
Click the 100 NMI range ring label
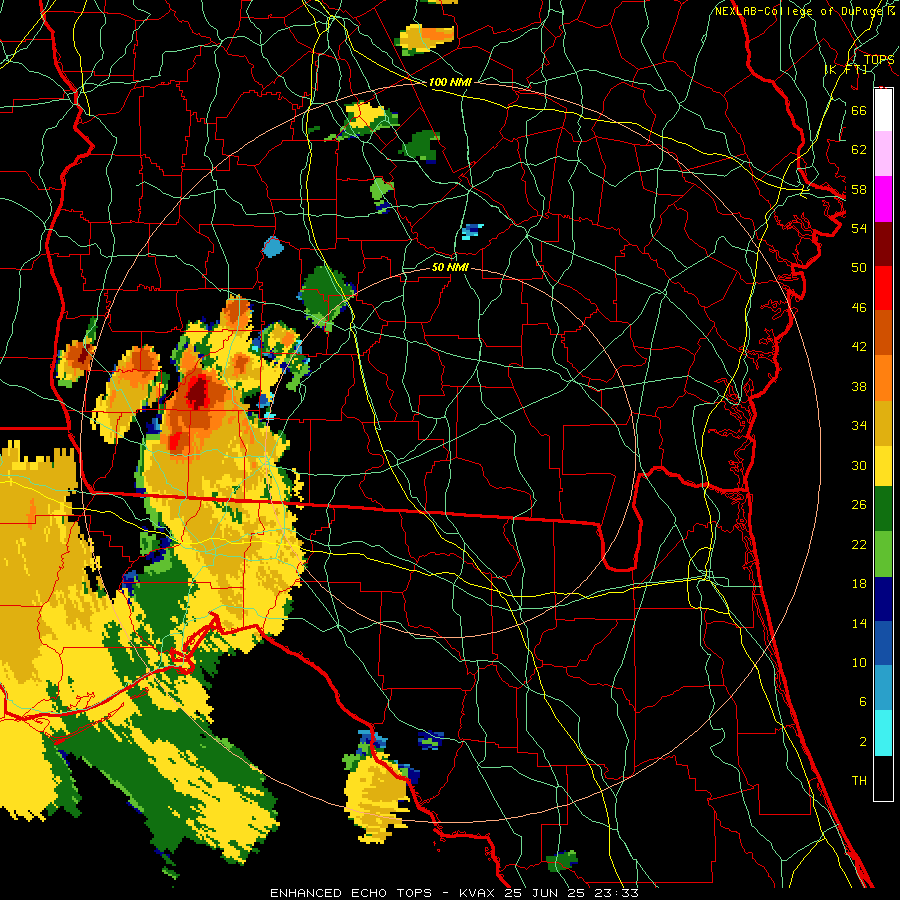(x=450, y=82)
